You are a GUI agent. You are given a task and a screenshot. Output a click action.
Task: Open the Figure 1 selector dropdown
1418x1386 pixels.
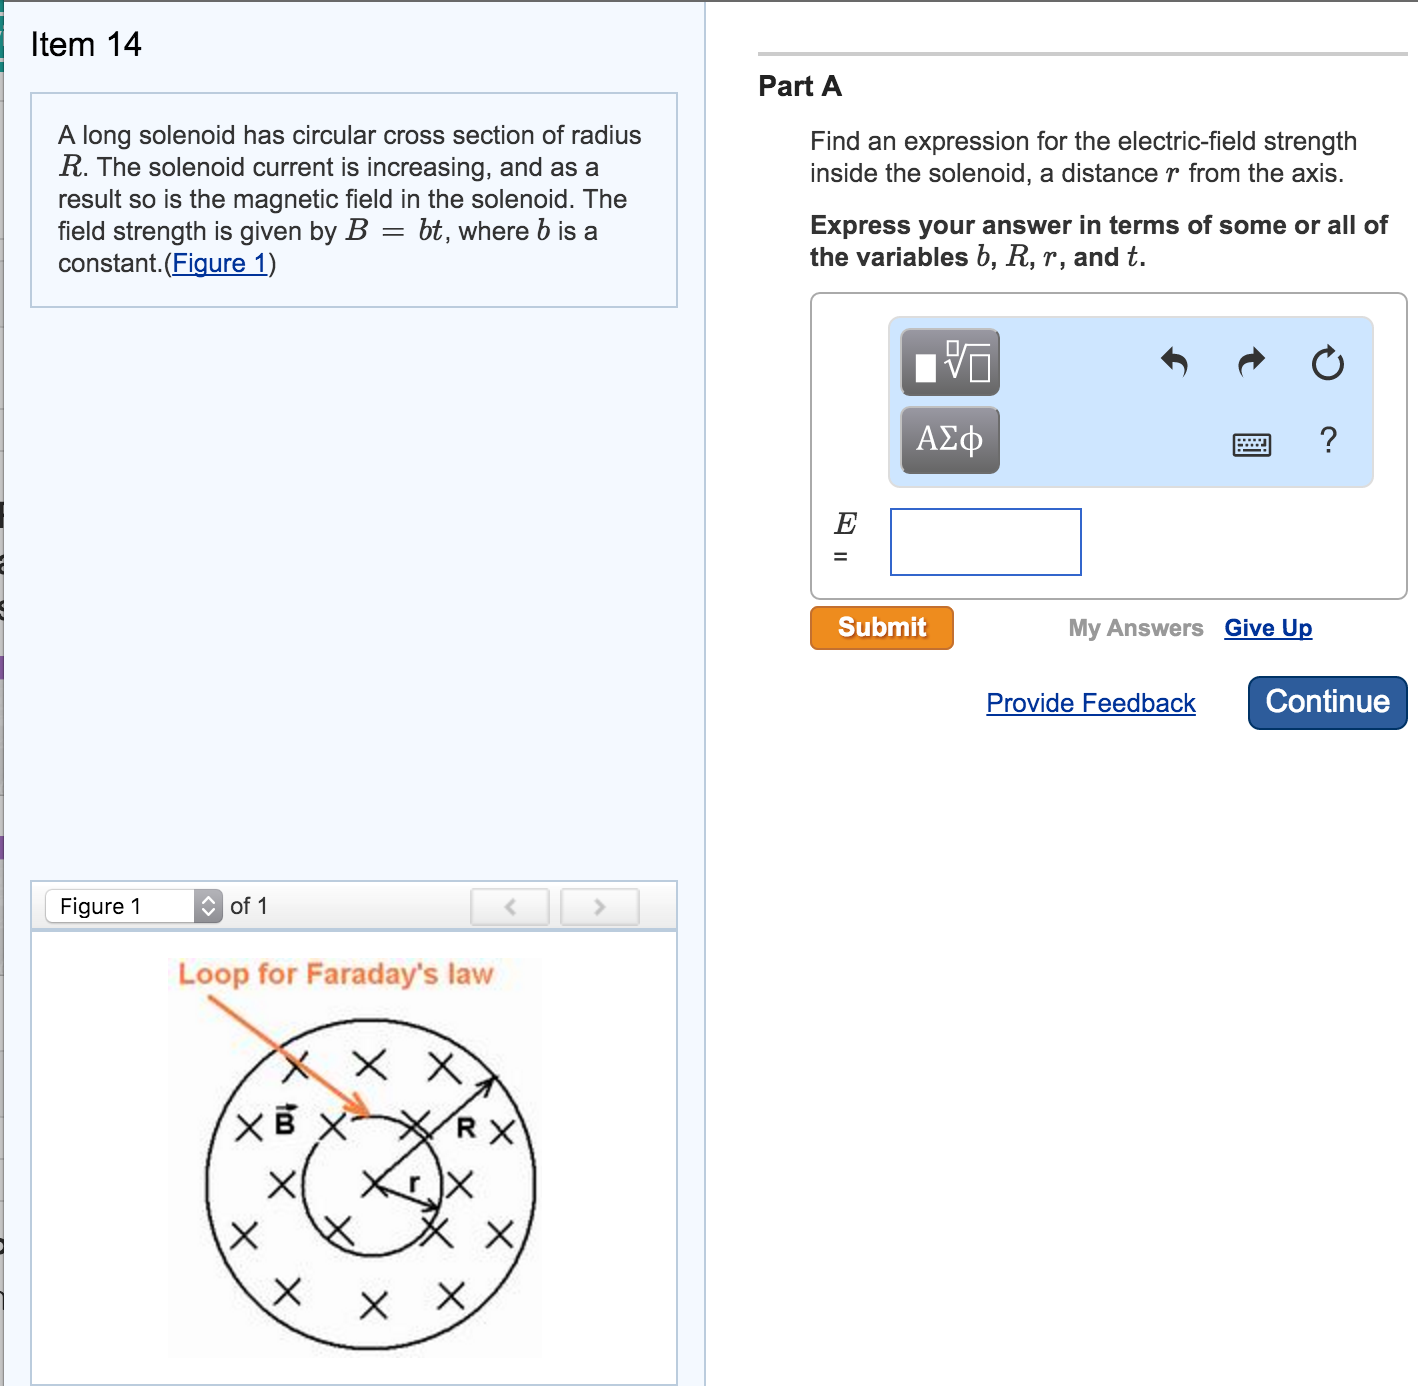134,906
